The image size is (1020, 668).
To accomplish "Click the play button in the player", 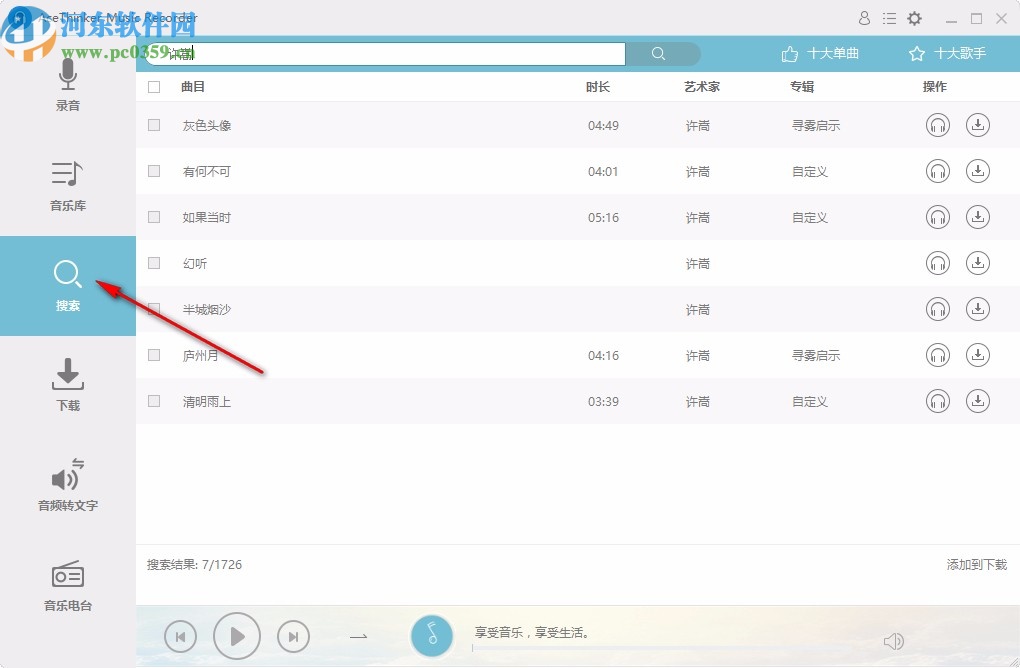I will (237, 636).
